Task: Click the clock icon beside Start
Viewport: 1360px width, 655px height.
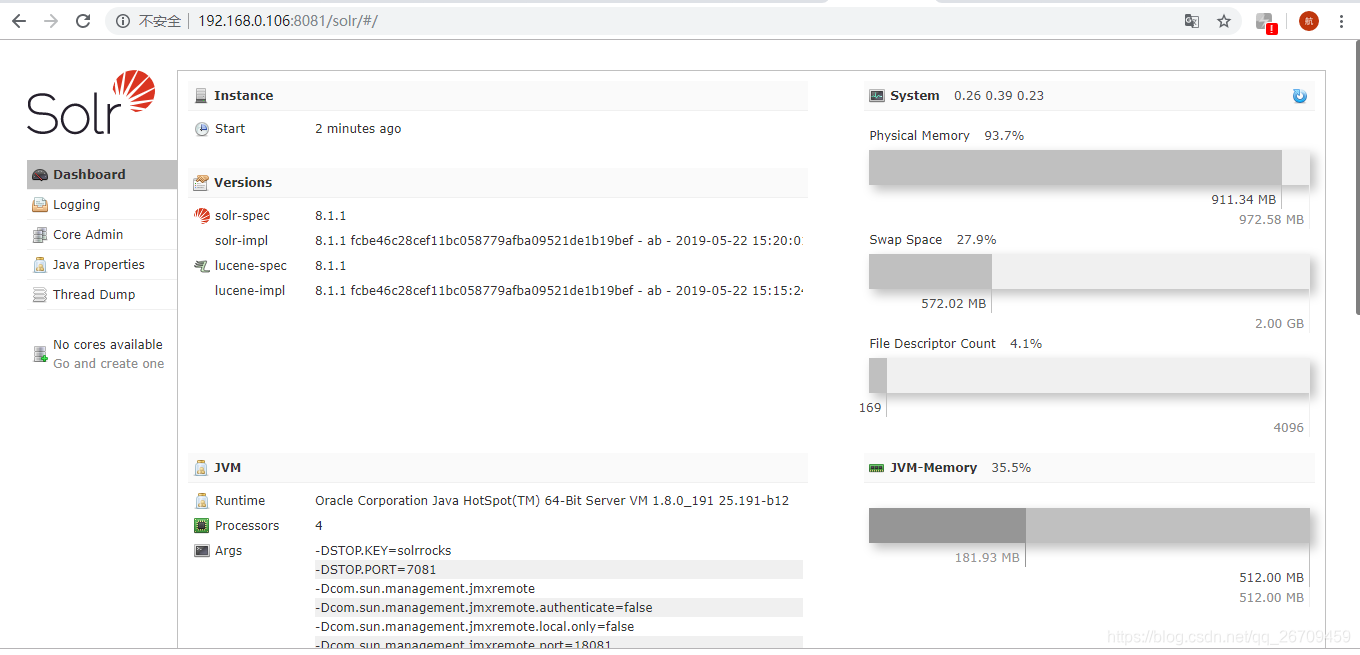Action: point(202,129)
